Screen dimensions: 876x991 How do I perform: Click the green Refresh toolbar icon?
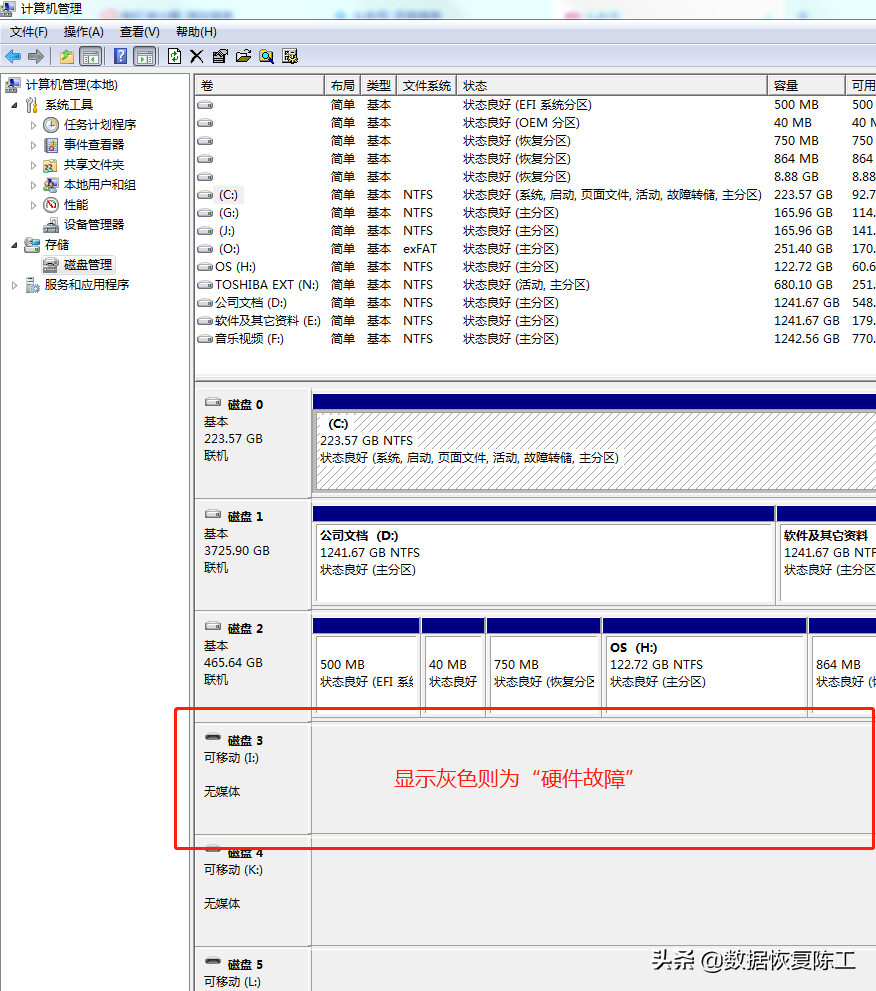tap(174, 56)
